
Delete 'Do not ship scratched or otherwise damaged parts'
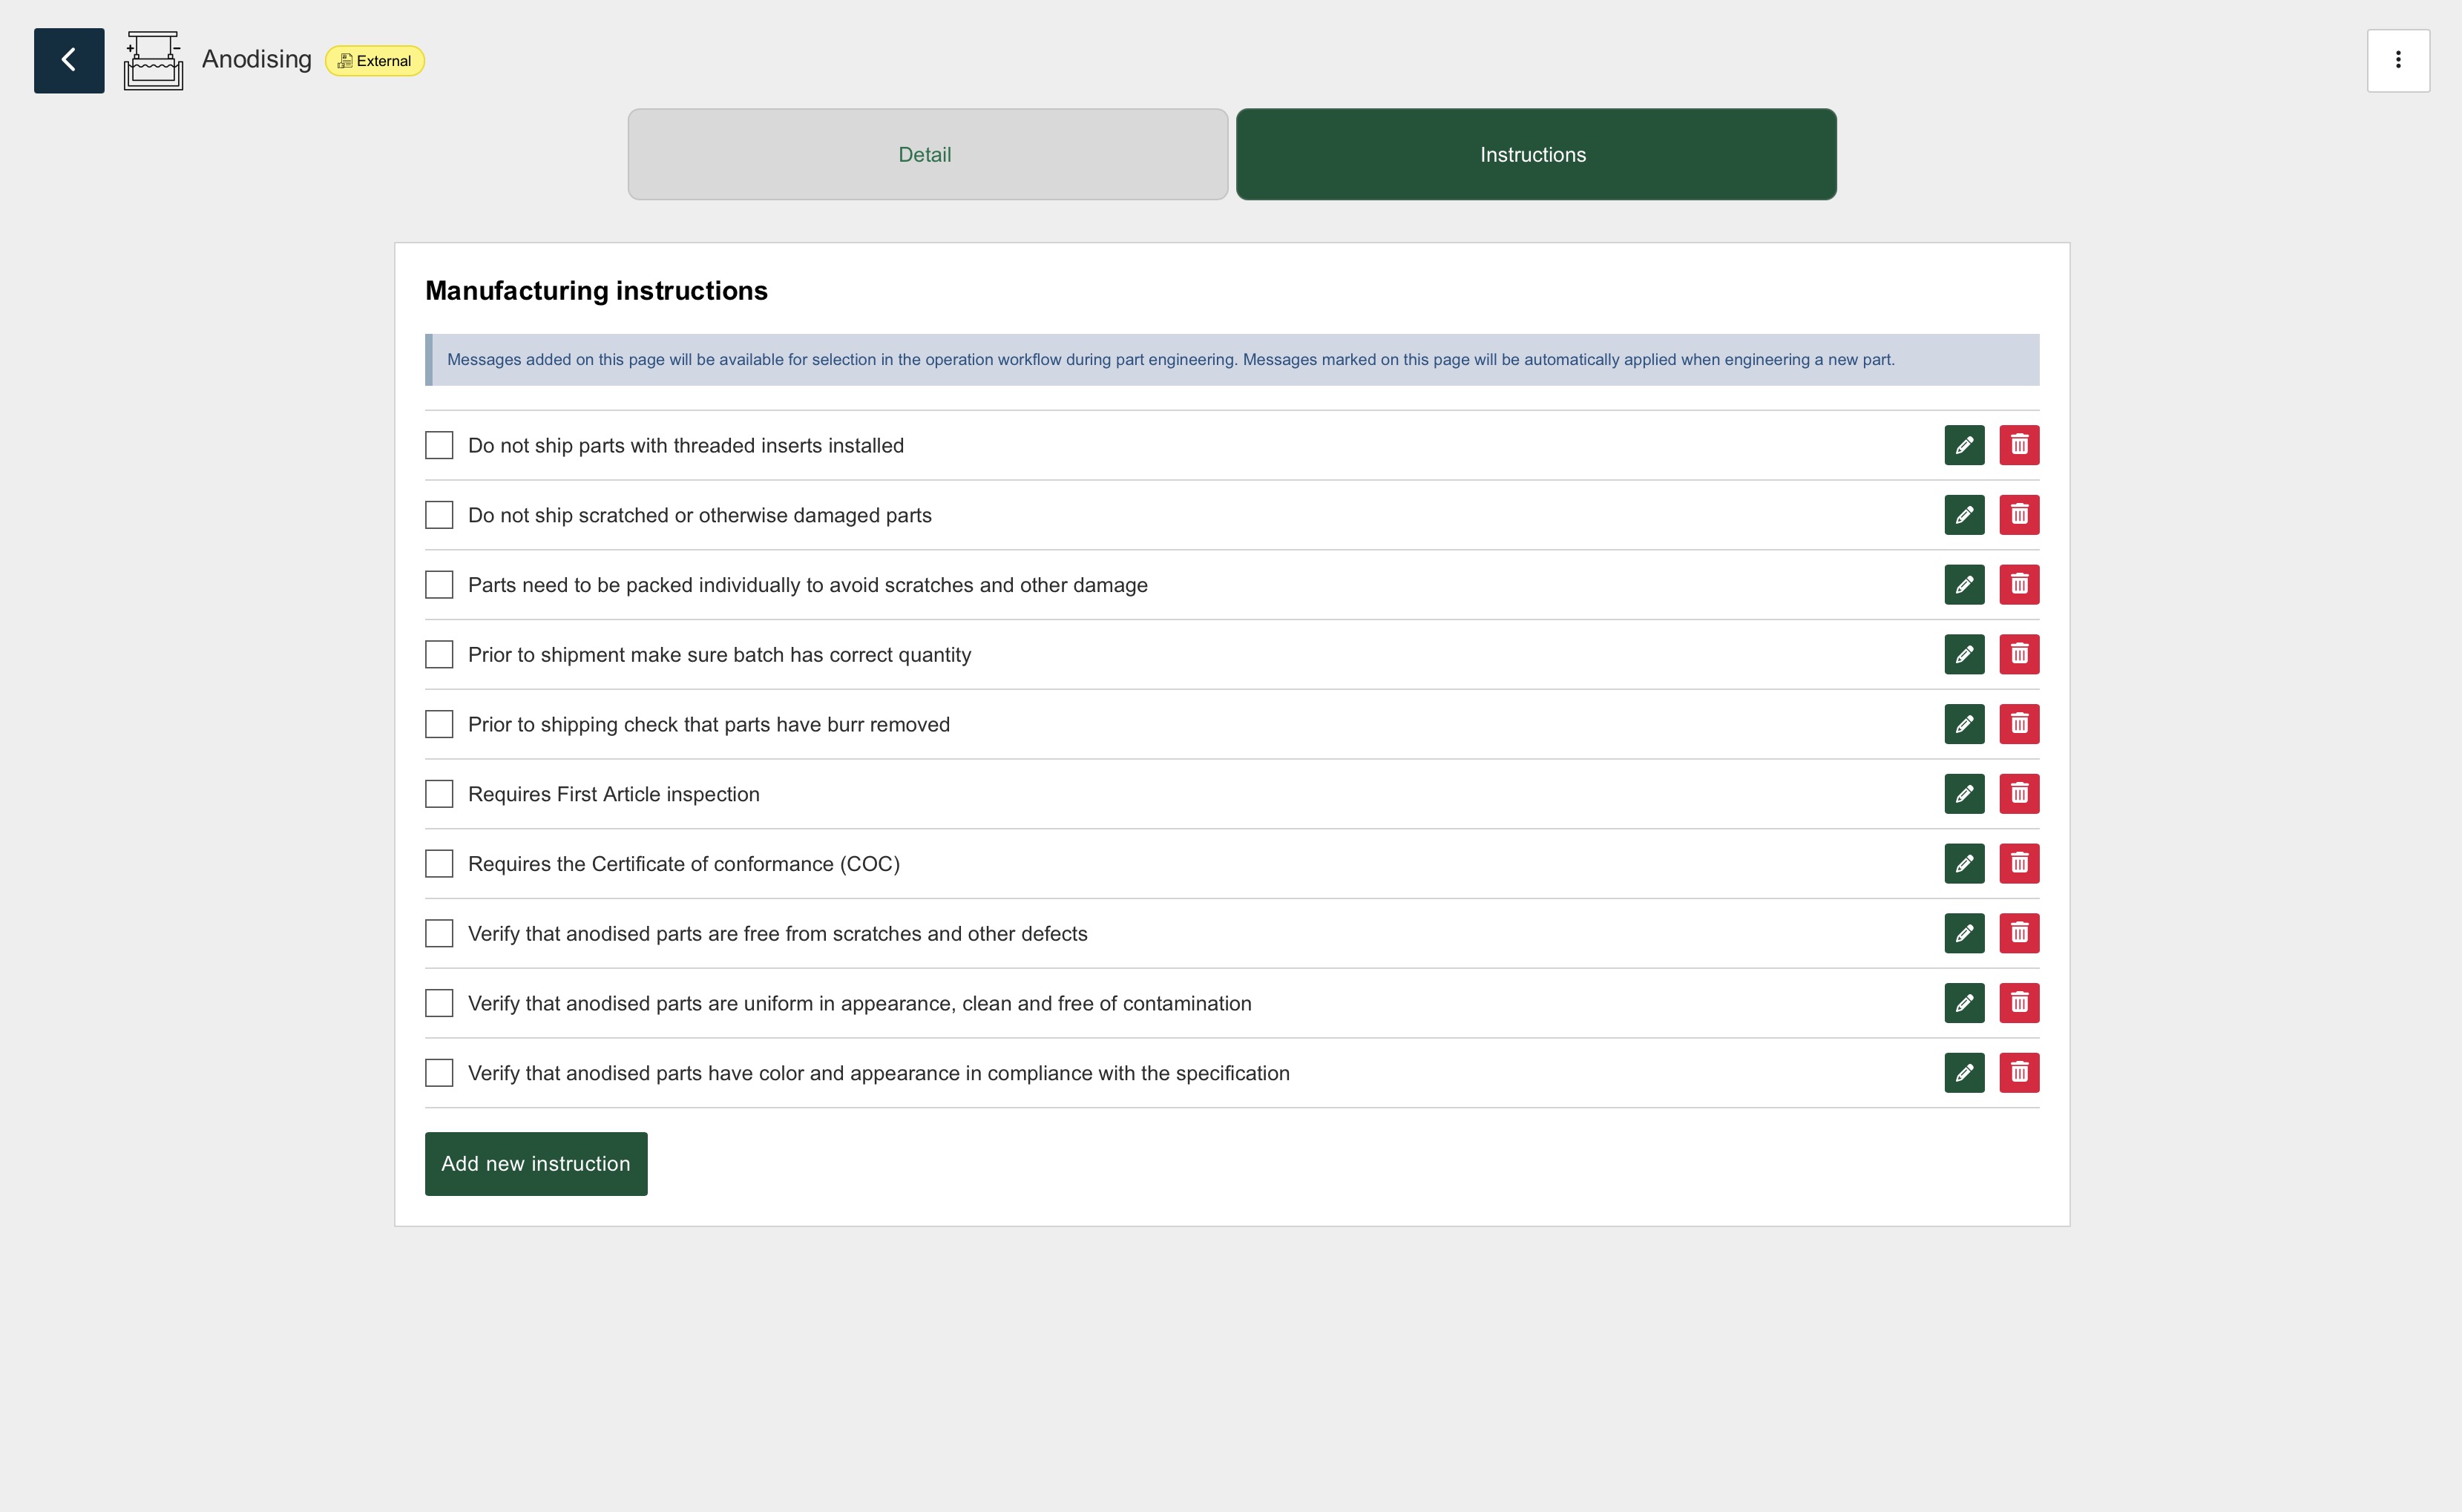click(x=2019, y=515)
